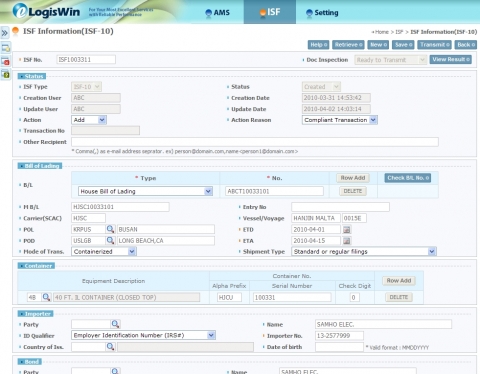This screenshot has width=480, height=374.
Task: Click the ISF breadcrumb link
Action: tap(399, 32)
